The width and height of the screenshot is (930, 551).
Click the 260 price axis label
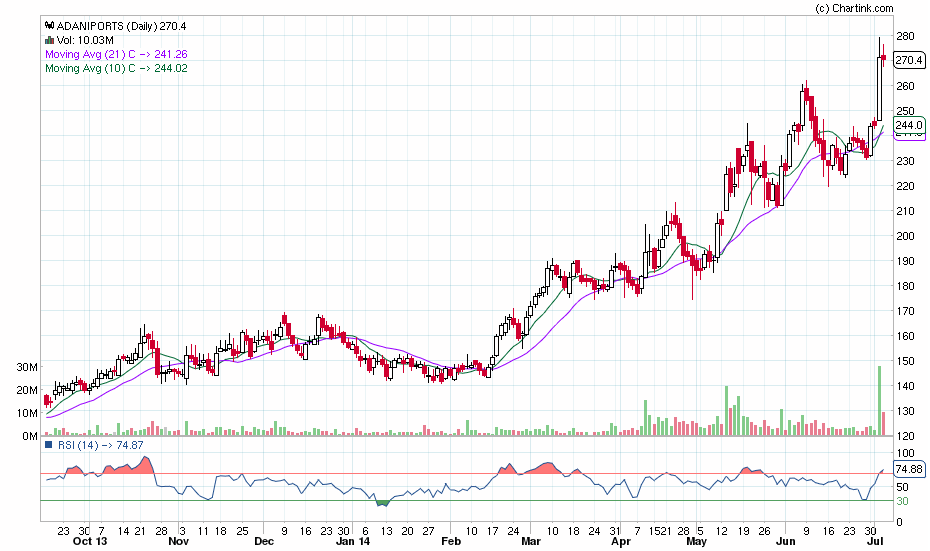[x=905, y=86]
